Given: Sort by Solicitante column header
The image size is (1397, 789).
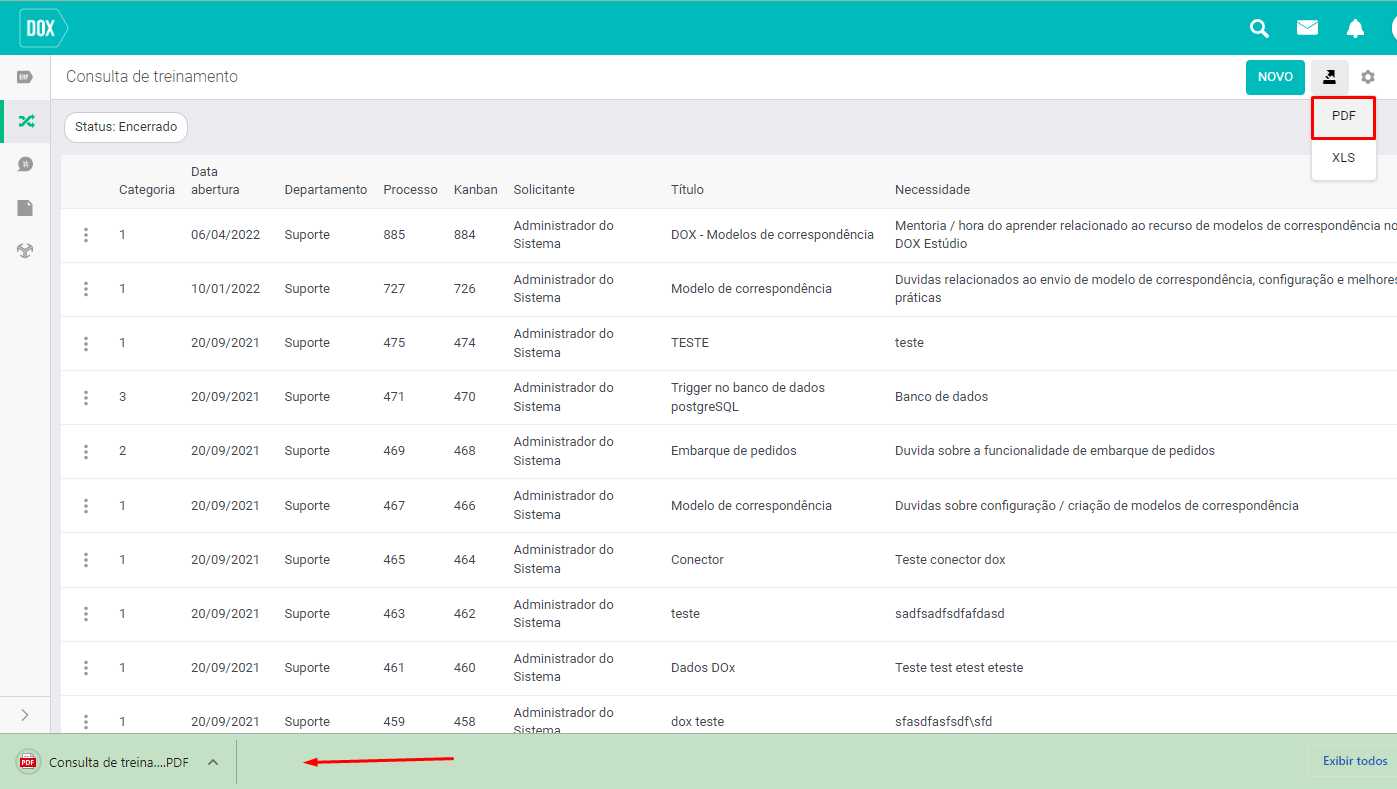Looking at the screenshot, I should click(544, 190).
